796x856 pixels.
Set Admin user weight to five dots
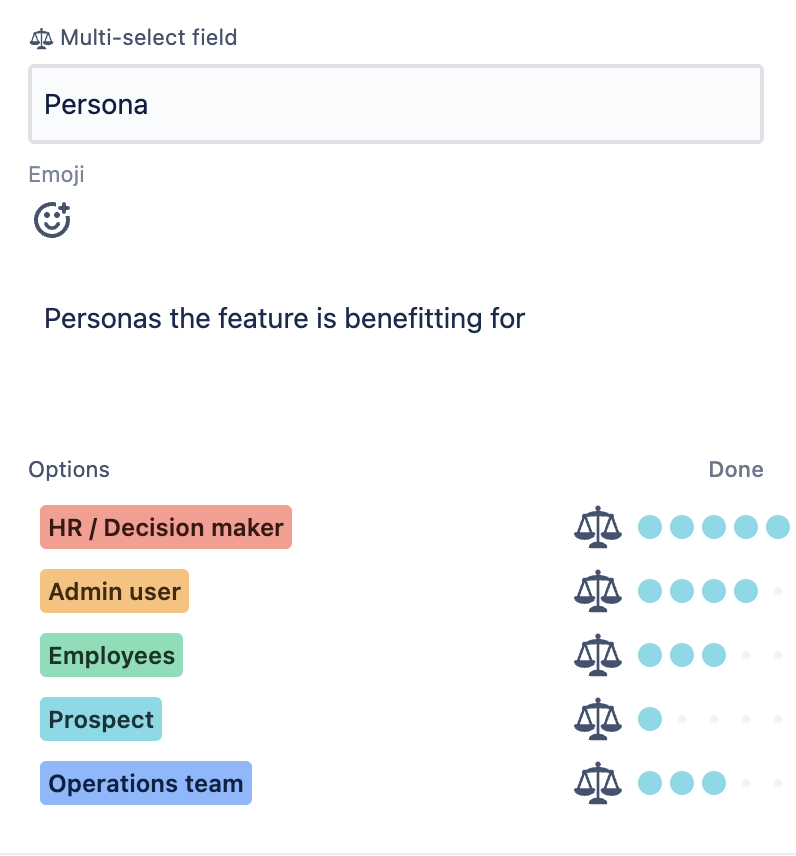point(777,591)
